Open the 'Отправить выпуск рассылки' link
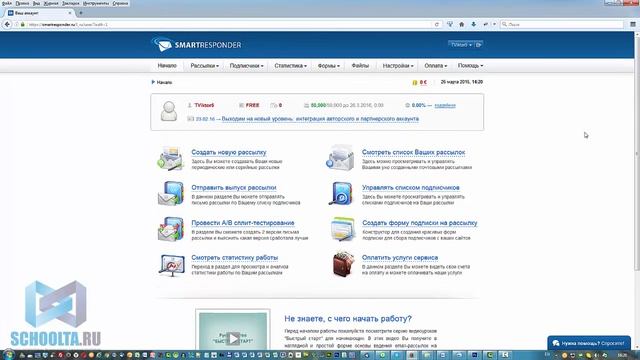 point(234,188)
